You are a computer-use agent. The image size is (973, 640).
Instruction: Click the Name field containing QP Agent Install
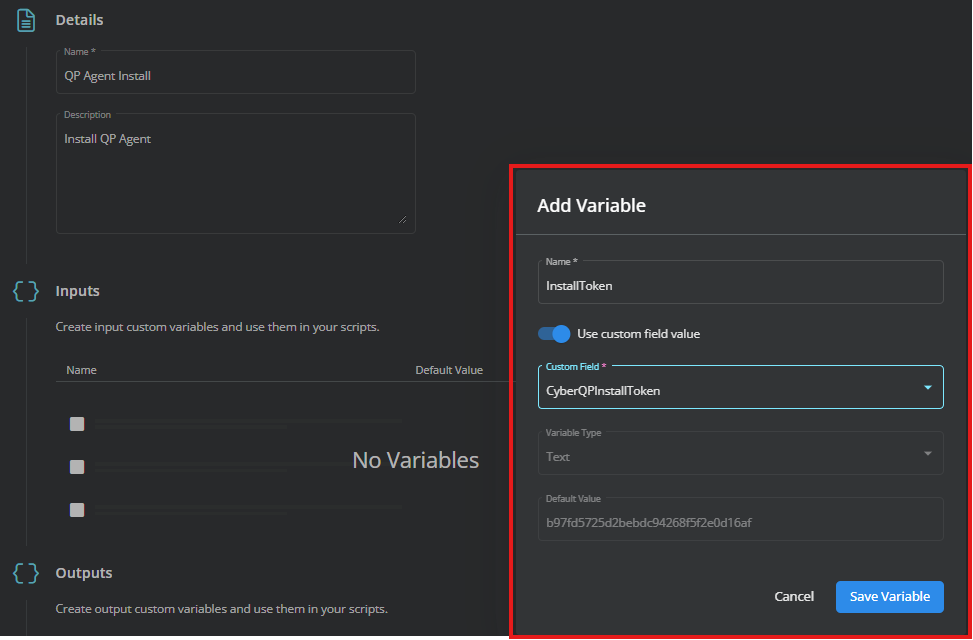(x=235, y=74)
